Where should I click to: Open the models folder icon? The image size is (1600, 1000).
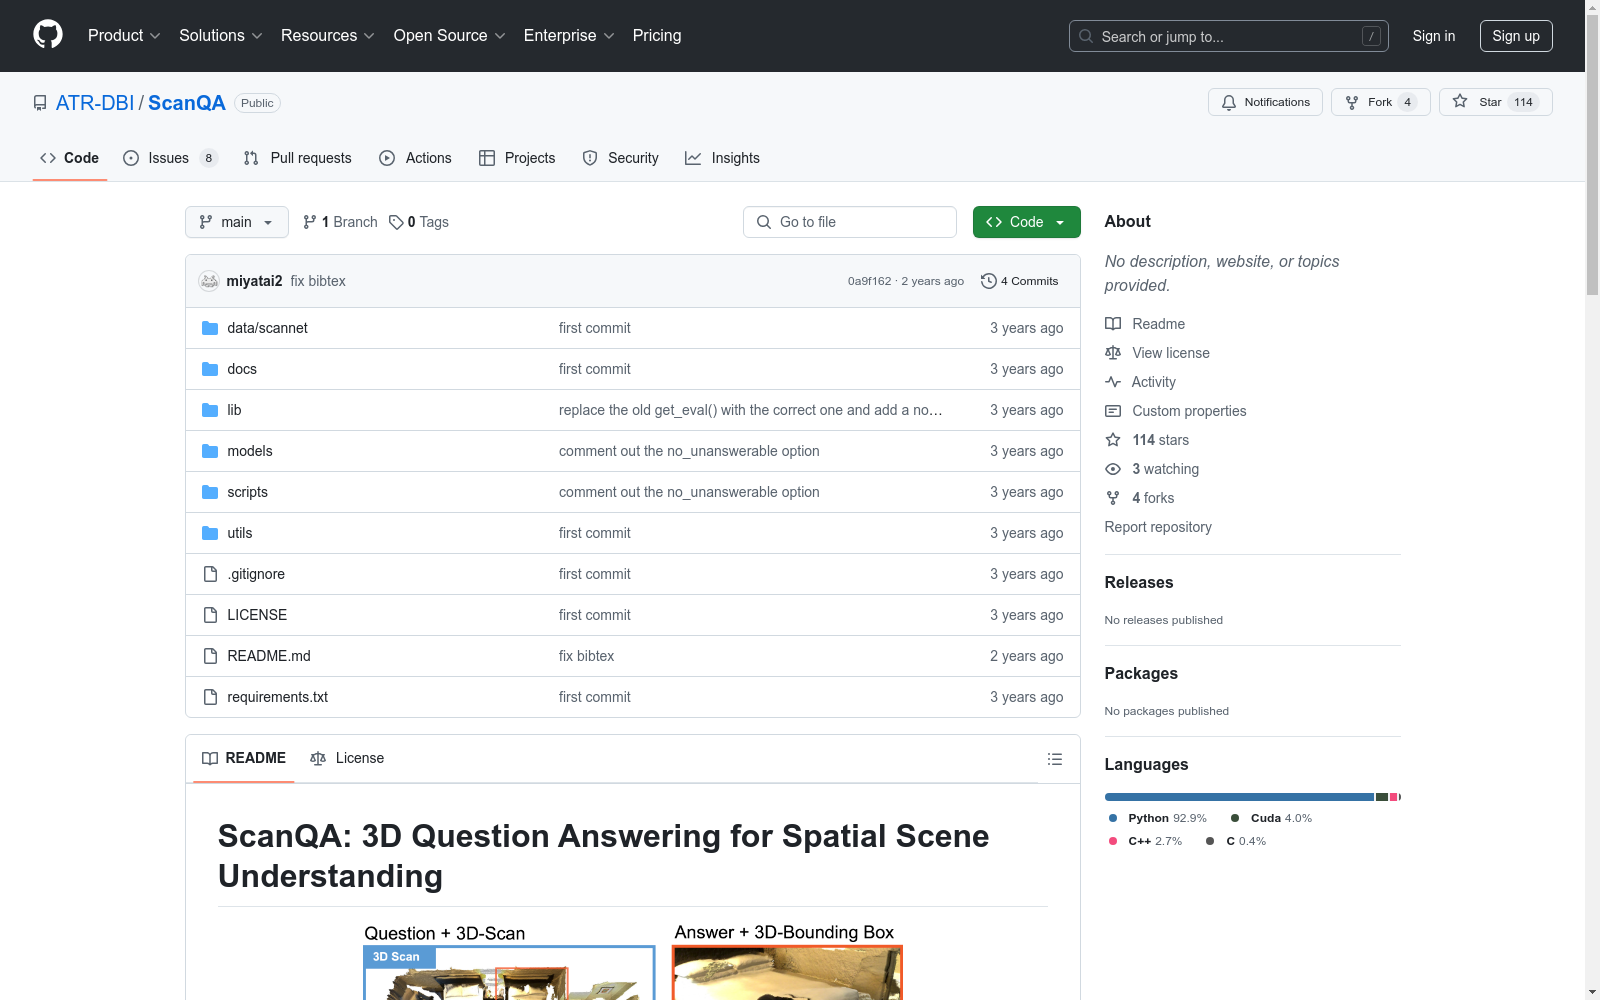[210, 451]
